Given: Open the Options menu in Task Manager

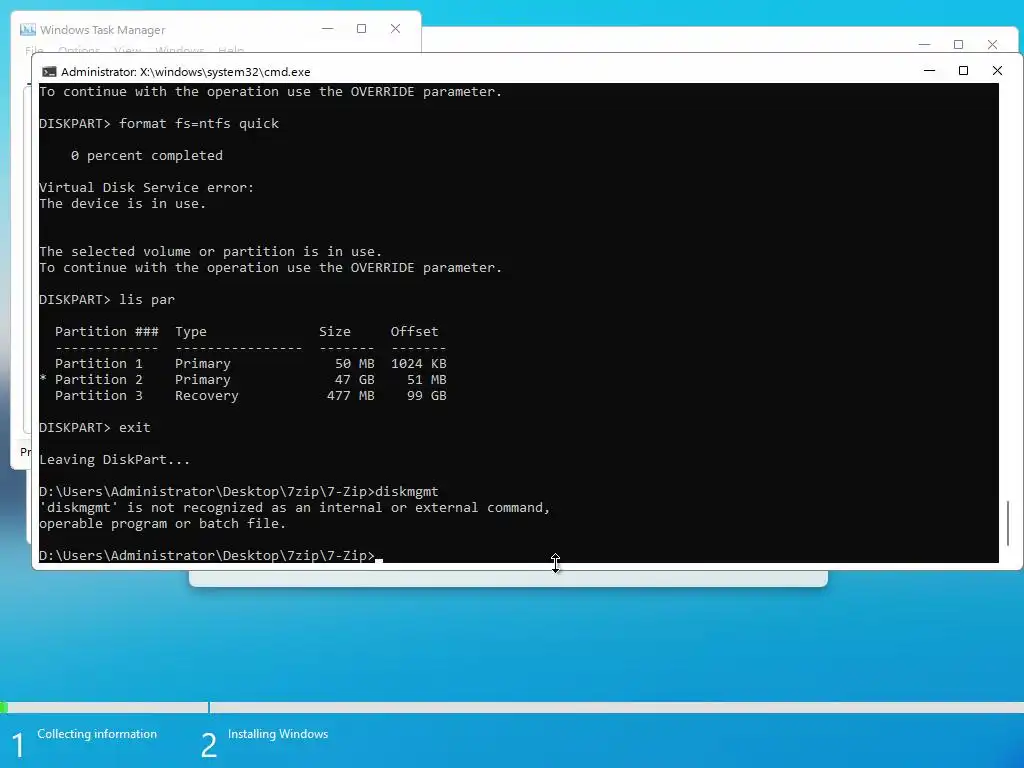Looking at the screenshot, I should pos(79,50).
